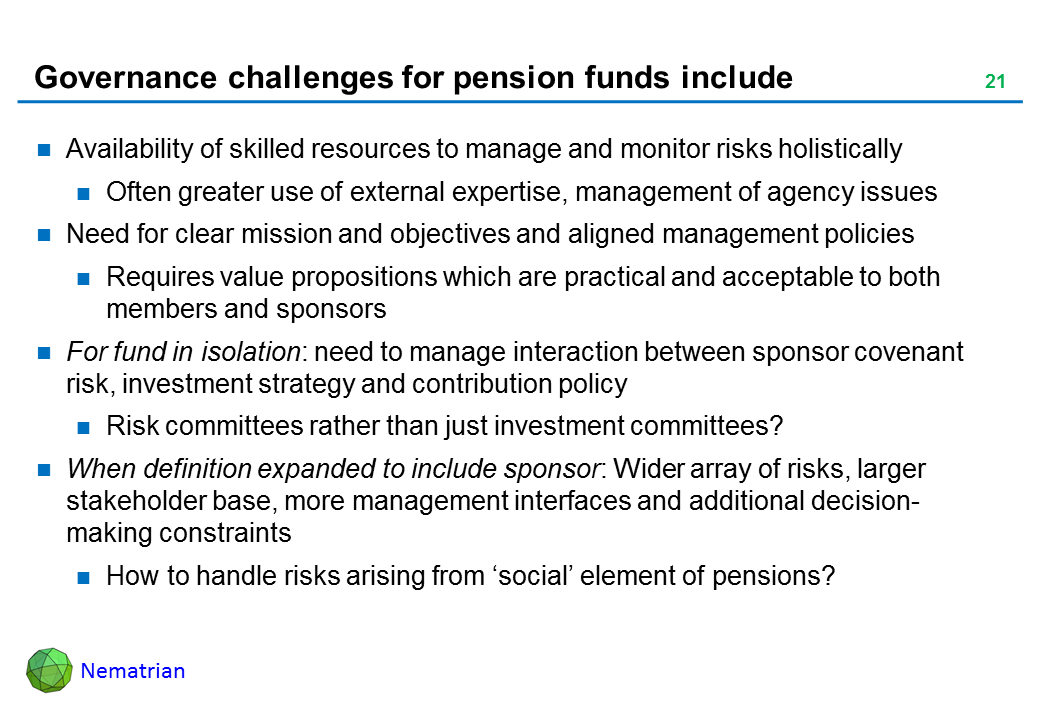
Task: Click the bullet marker beside 'For fund in isolation'
Action: [44, 354]
